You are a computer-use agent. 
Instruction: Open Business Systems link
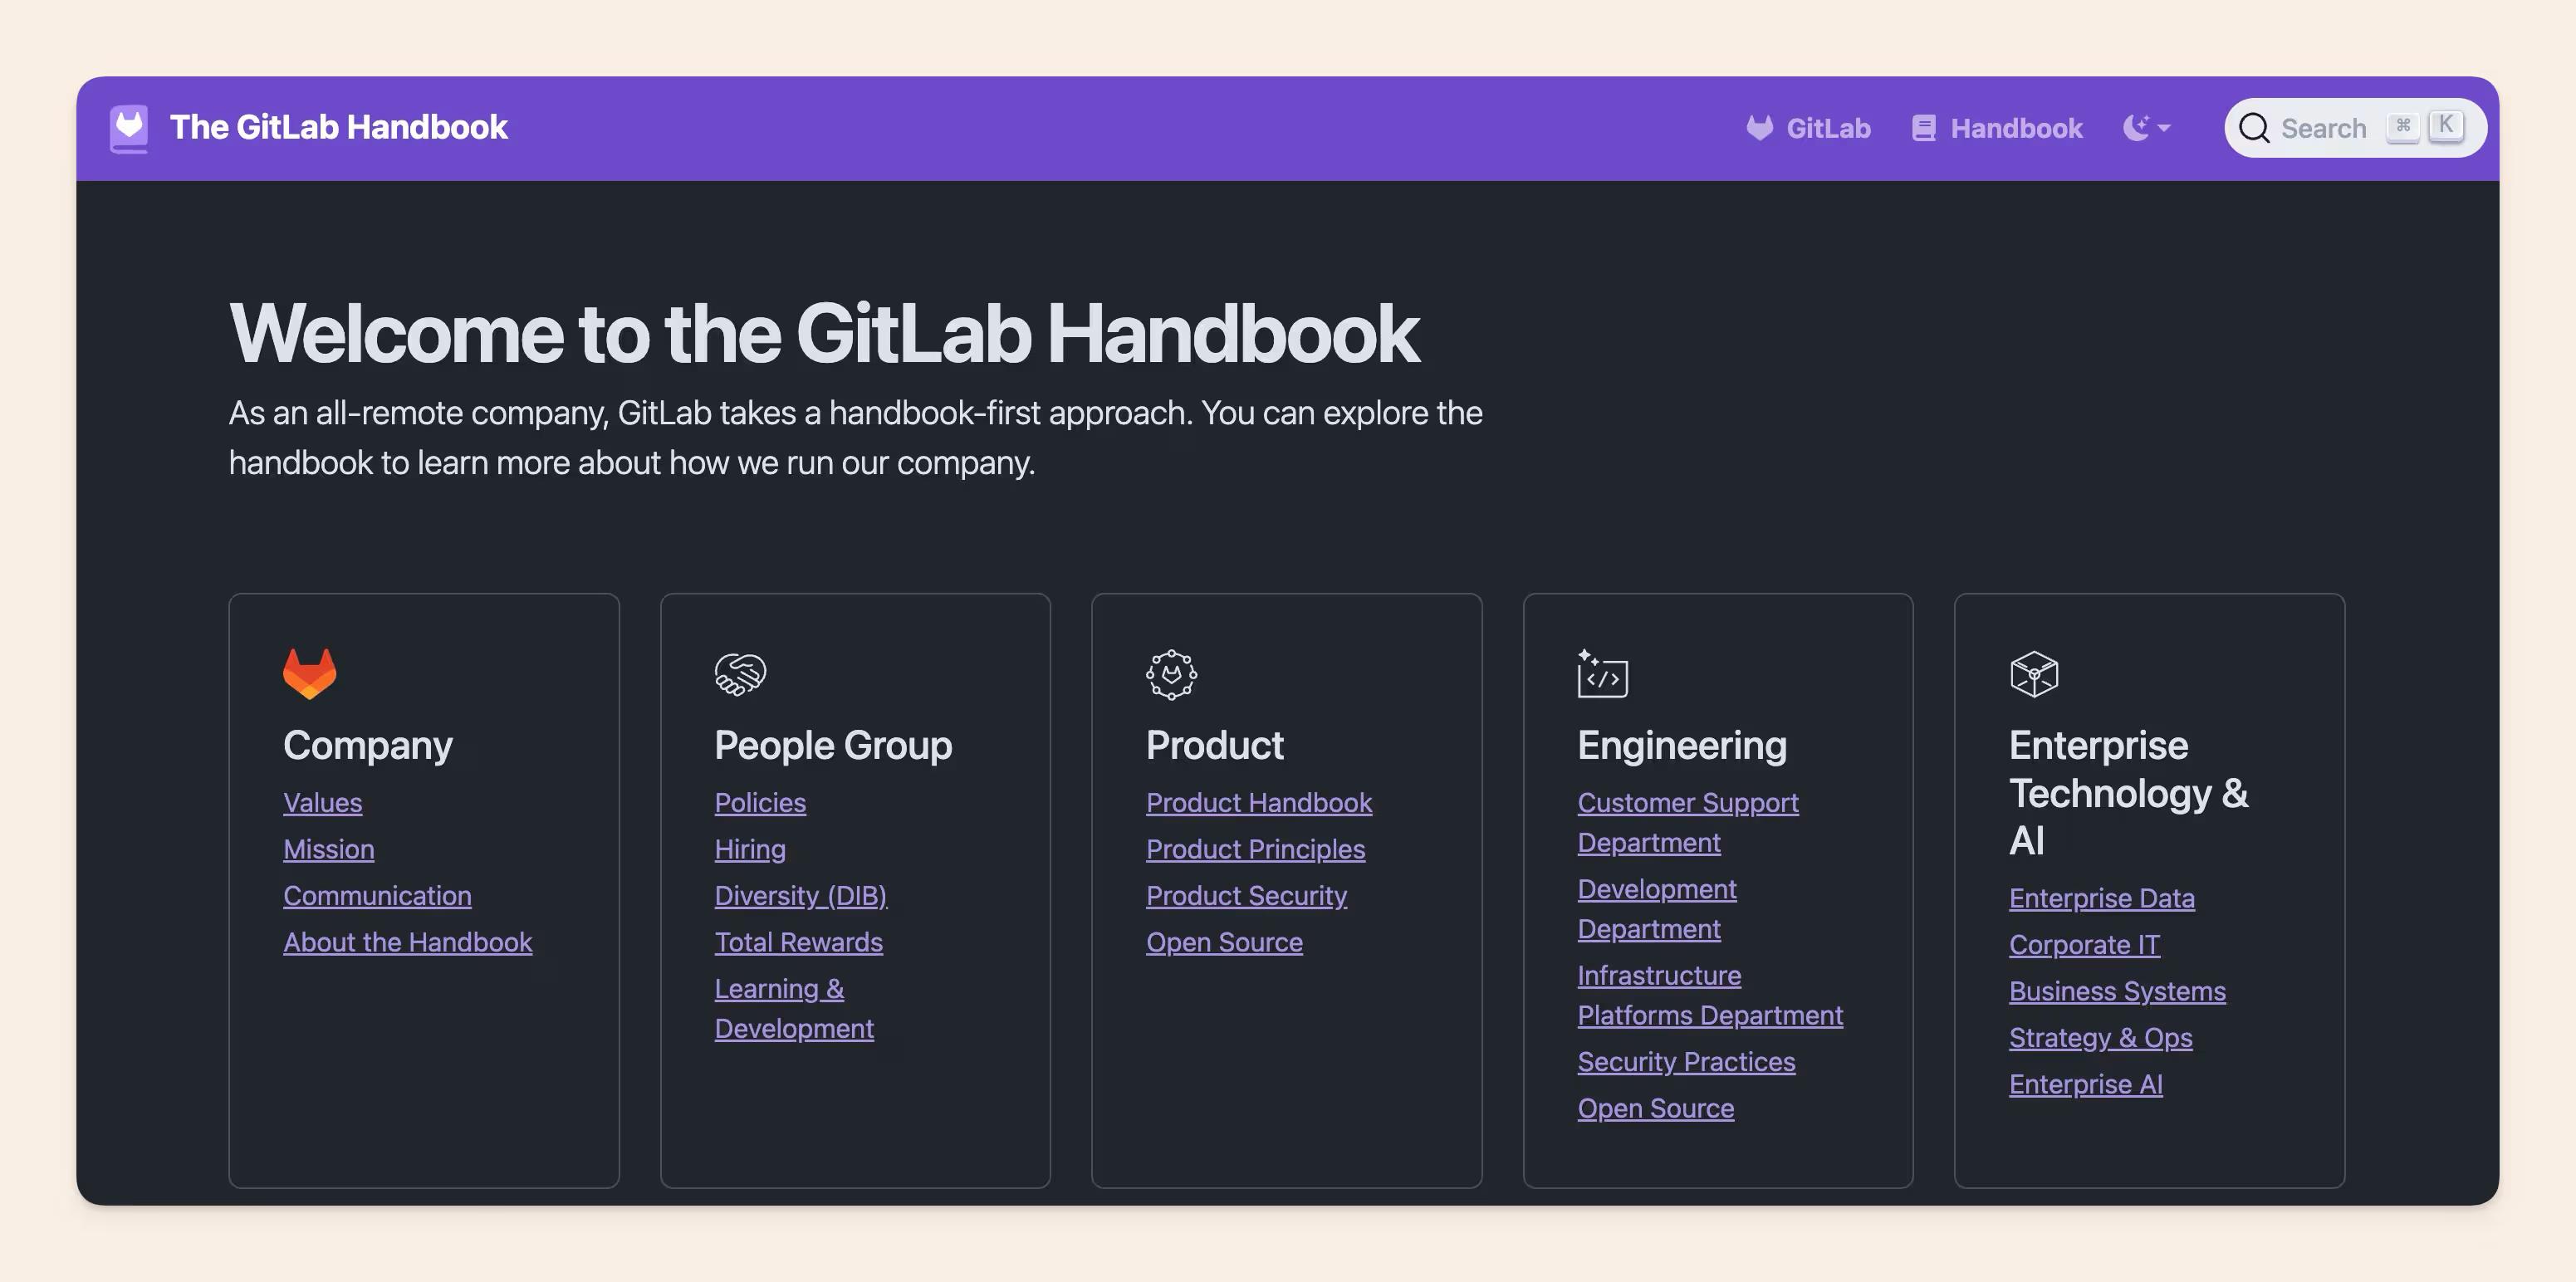point(2118,991)
